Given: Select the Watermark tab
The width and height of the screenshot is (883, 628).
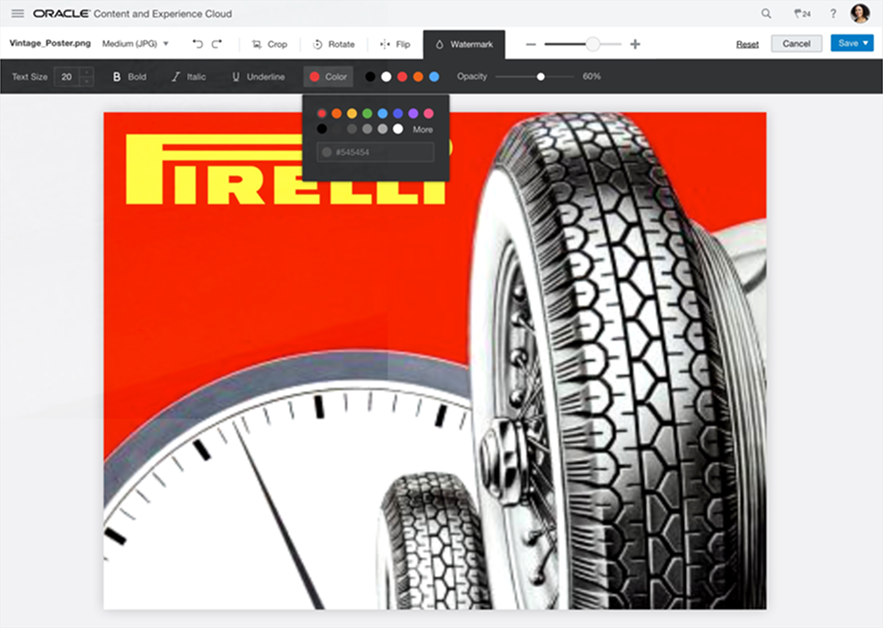Looking at the screenshot, I should 464,44.
